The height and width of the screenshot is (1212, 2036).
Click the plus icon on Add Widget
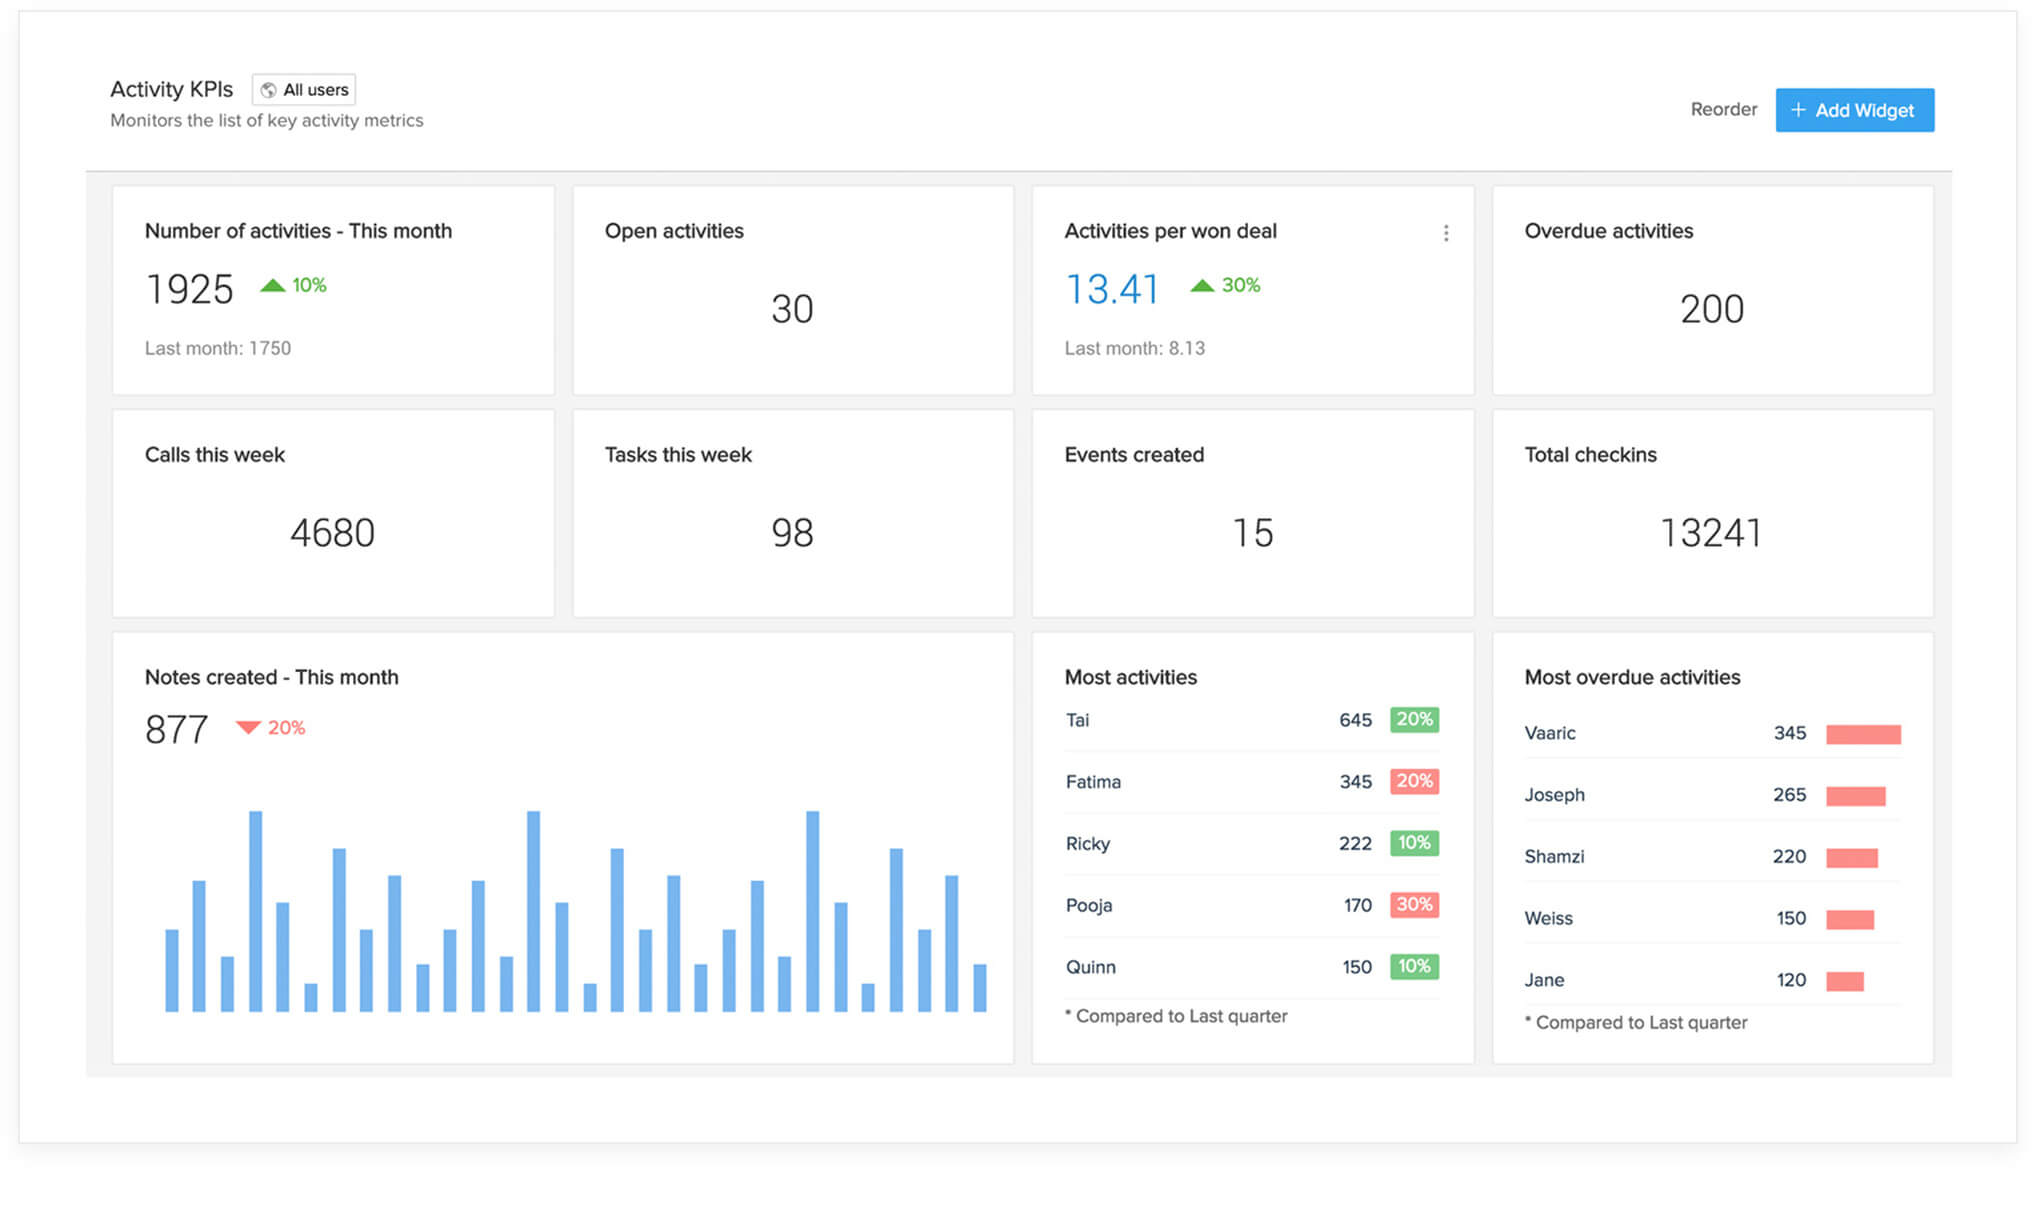click(1798, 110)
